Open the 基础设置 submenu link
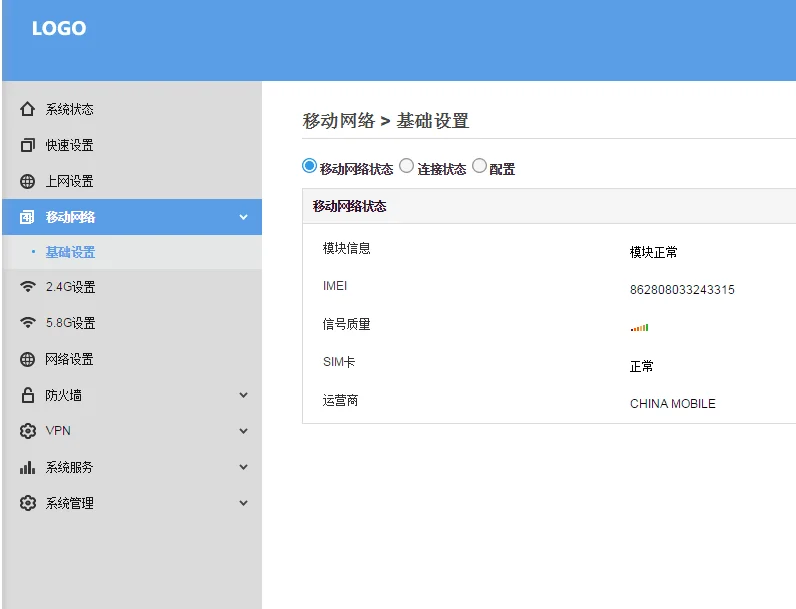Screen dimensions: 796x609 pyautogui.click(x=70, y=252)
